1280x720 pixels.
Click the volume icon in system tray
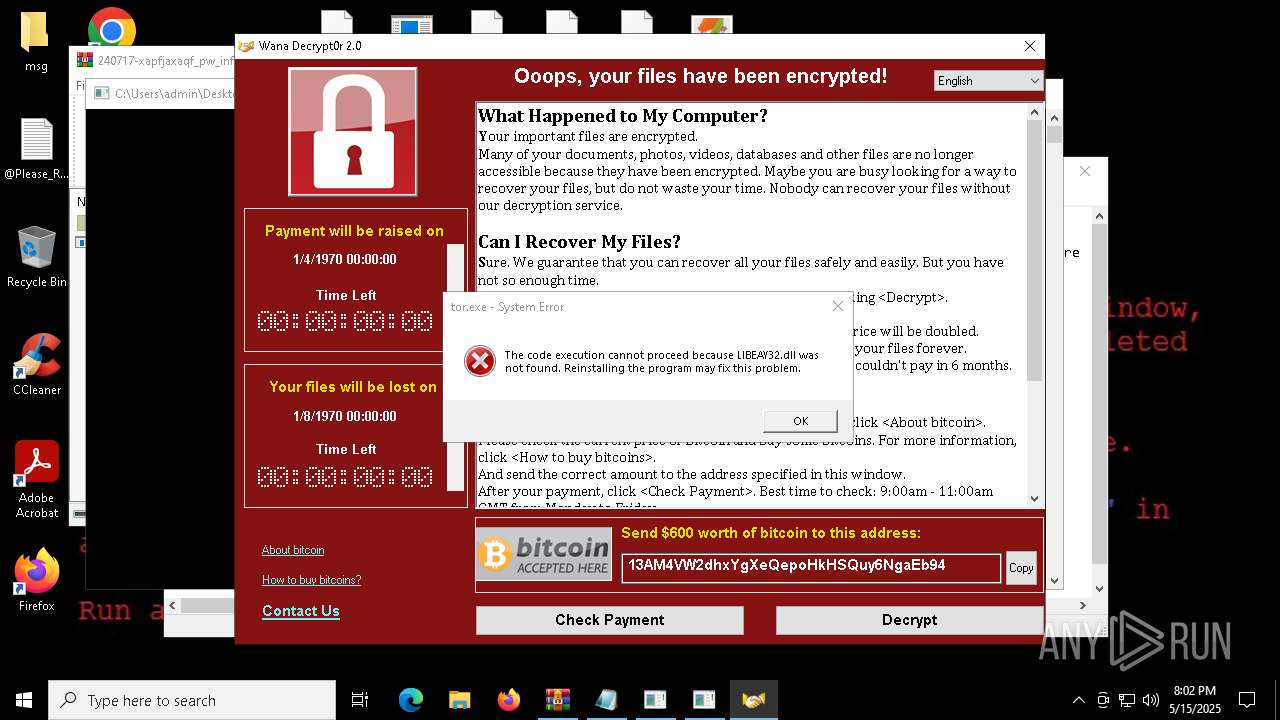coord(1151,700)
